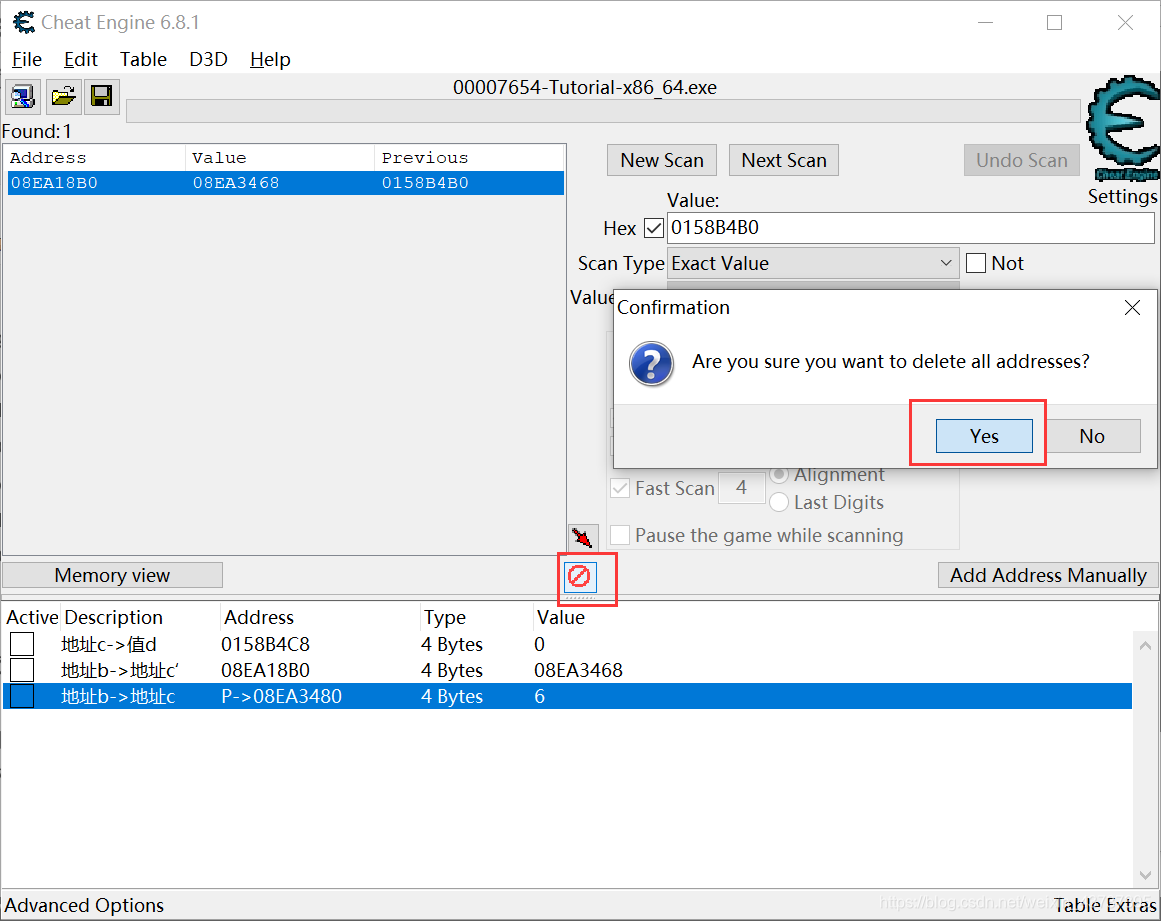Close the Confirmation dialog
Screen dimensions: 1161x921
[x=1132, y=308]
